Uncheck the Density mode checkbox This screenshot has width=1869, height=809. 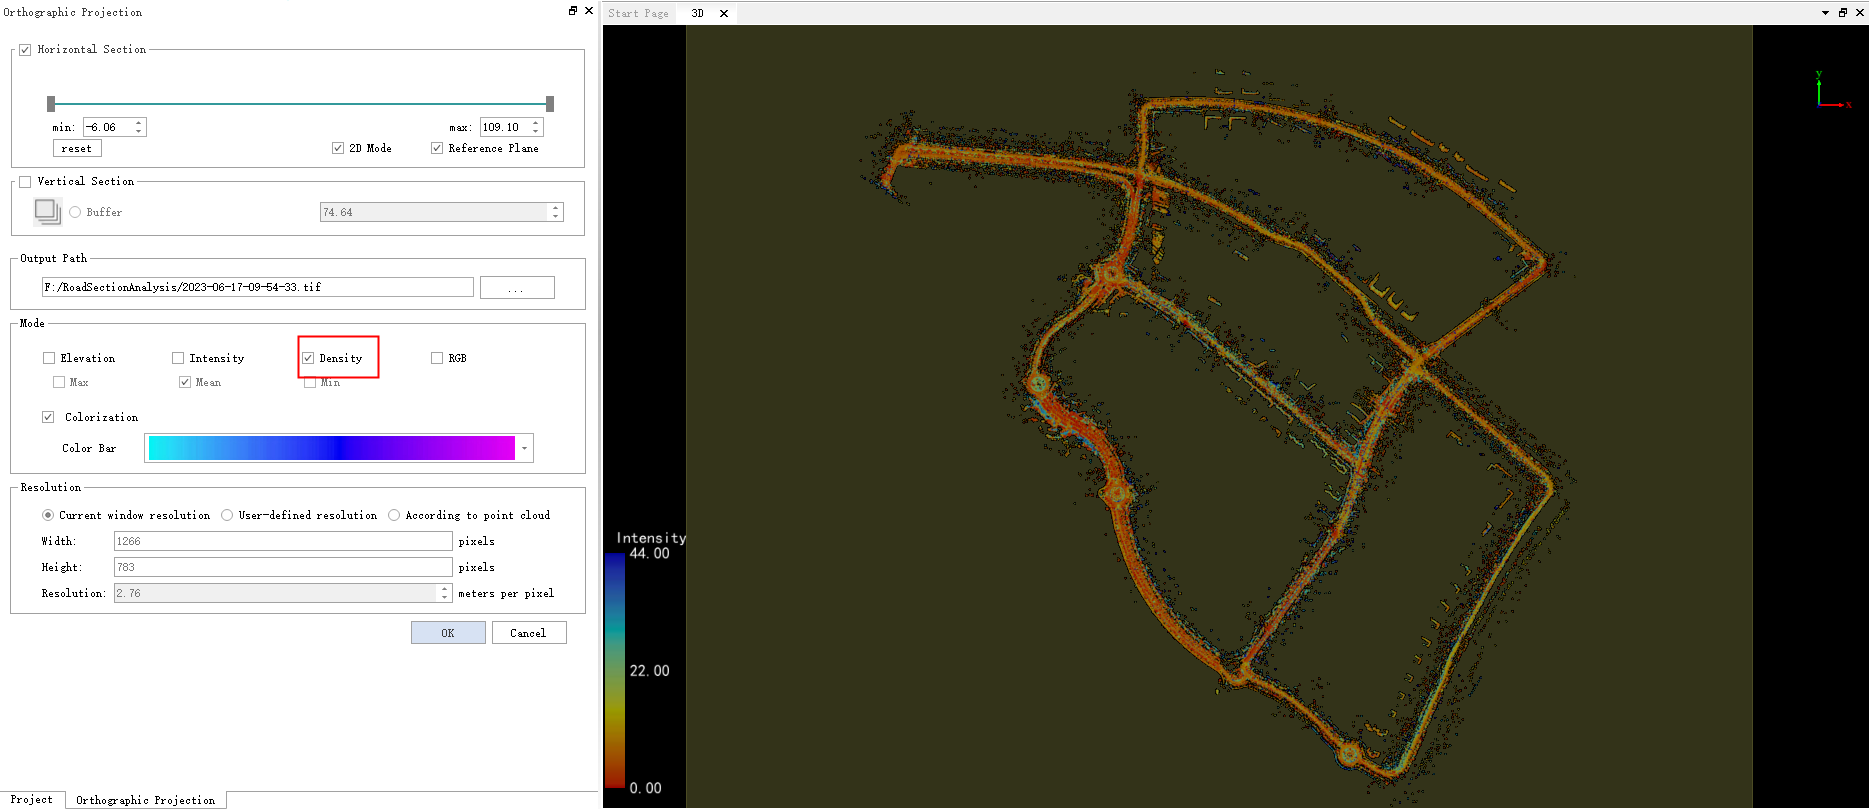tap(308, 358)
